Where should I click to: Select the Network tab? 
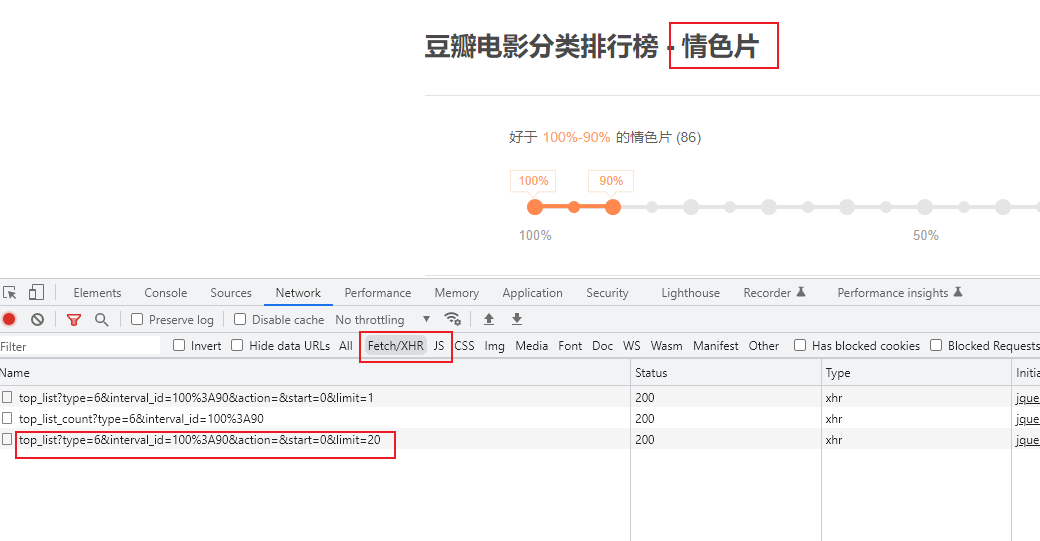[x=298, y=292]
